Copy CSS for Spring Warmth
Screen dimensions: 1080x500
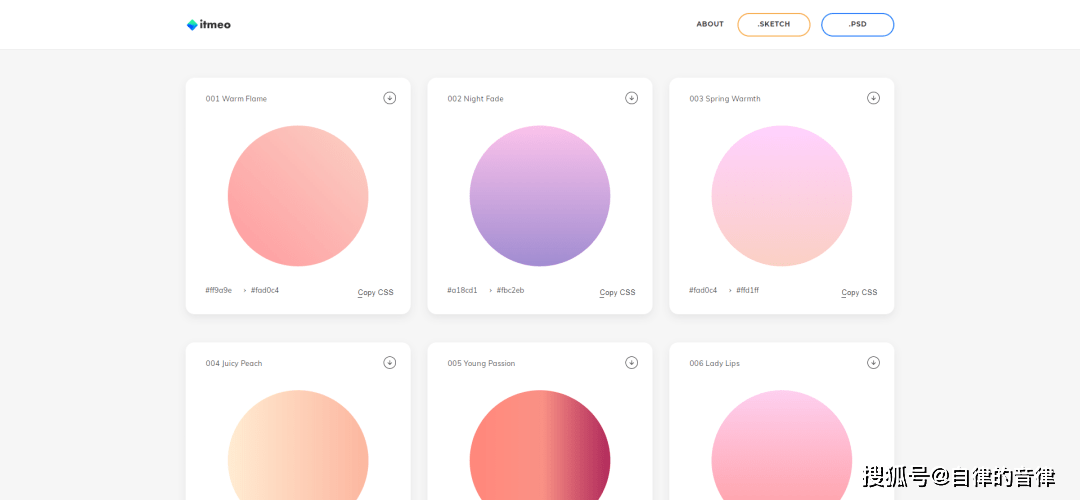tap(859, 293)
